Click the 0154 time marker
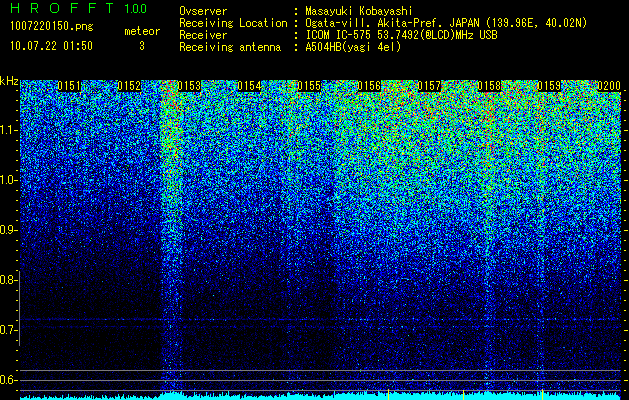This screenshot has width=629, height=400. (x=249, y=86)
